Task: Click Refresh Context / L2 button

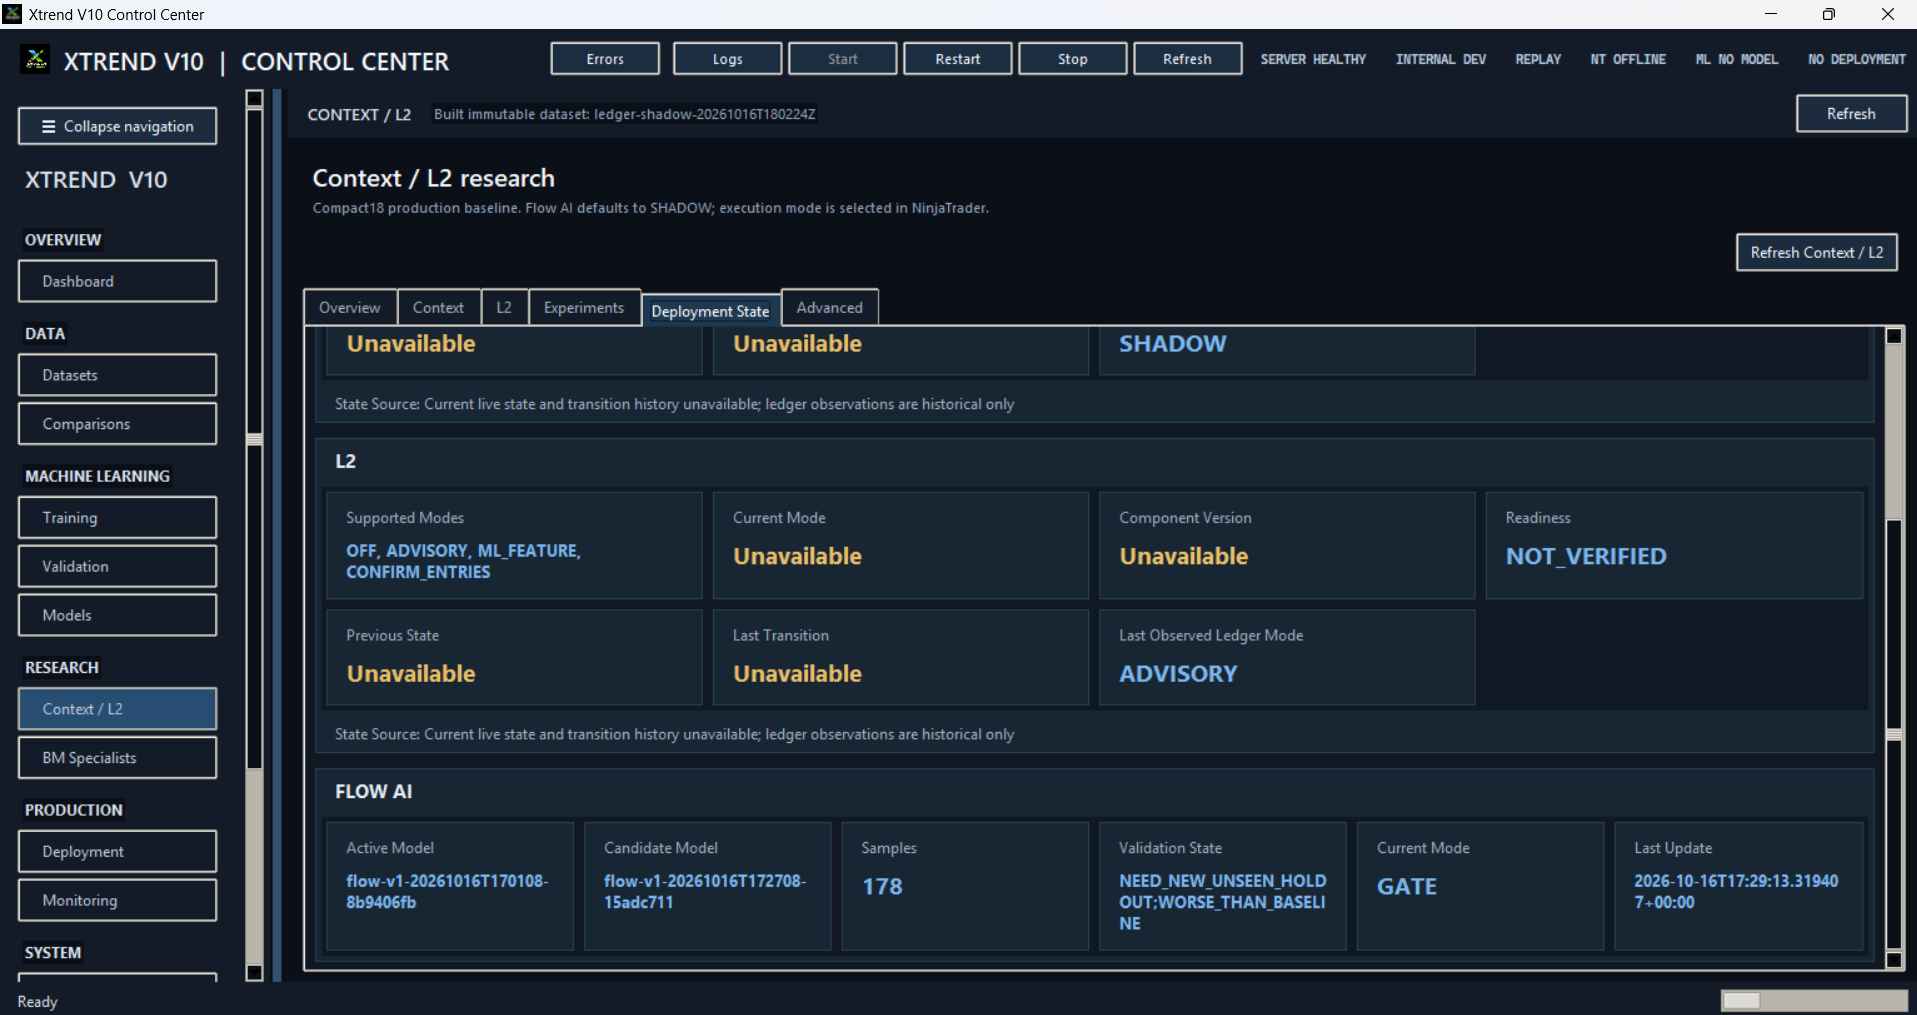Action: pyautogui.click(x=1816, y=253)
